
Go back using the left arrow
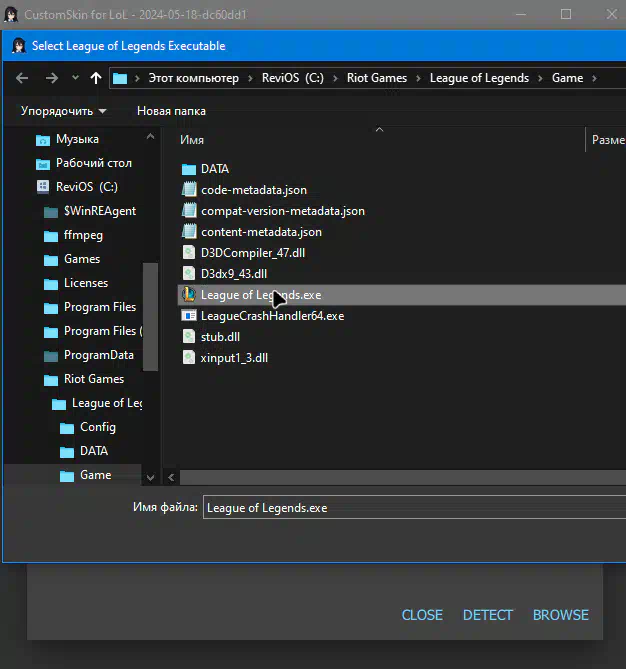click(22, 78)
